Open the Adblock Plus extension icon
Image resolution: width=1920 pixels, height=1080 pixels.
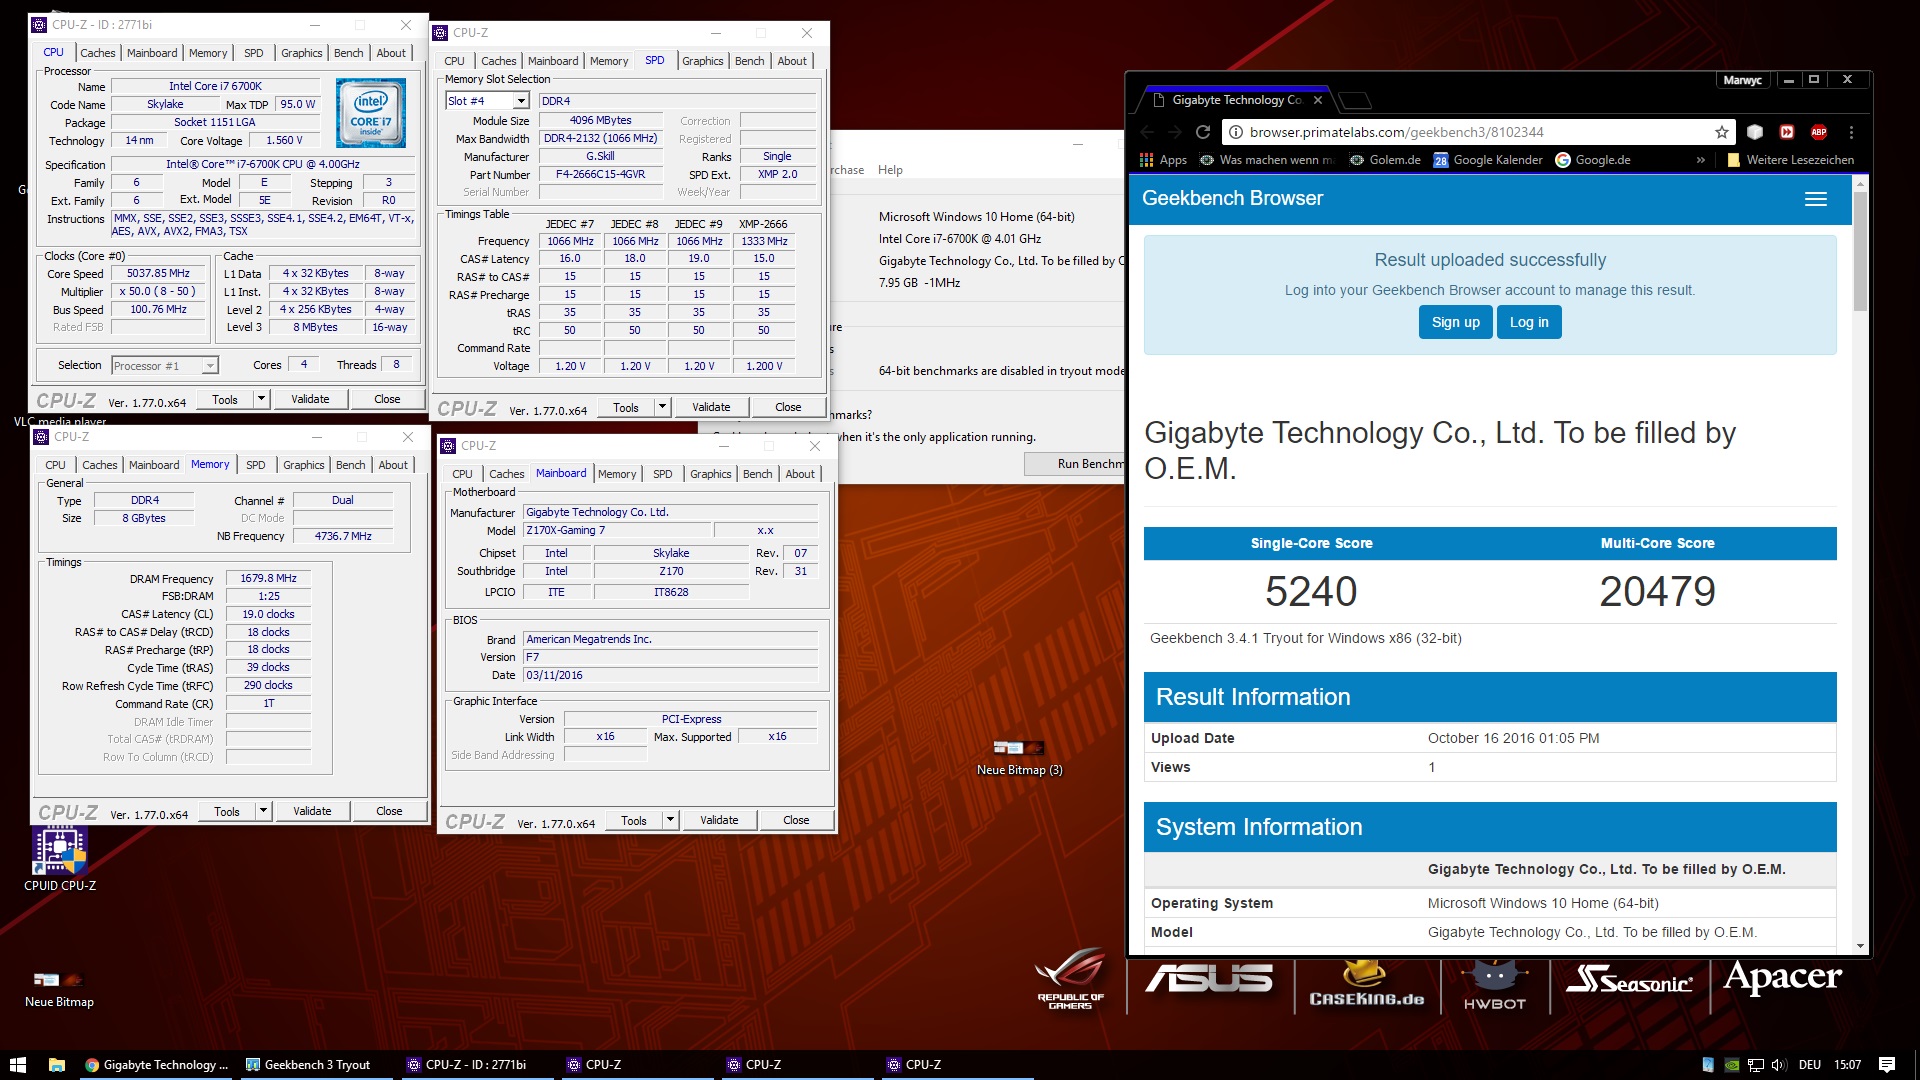(1819, 132)
